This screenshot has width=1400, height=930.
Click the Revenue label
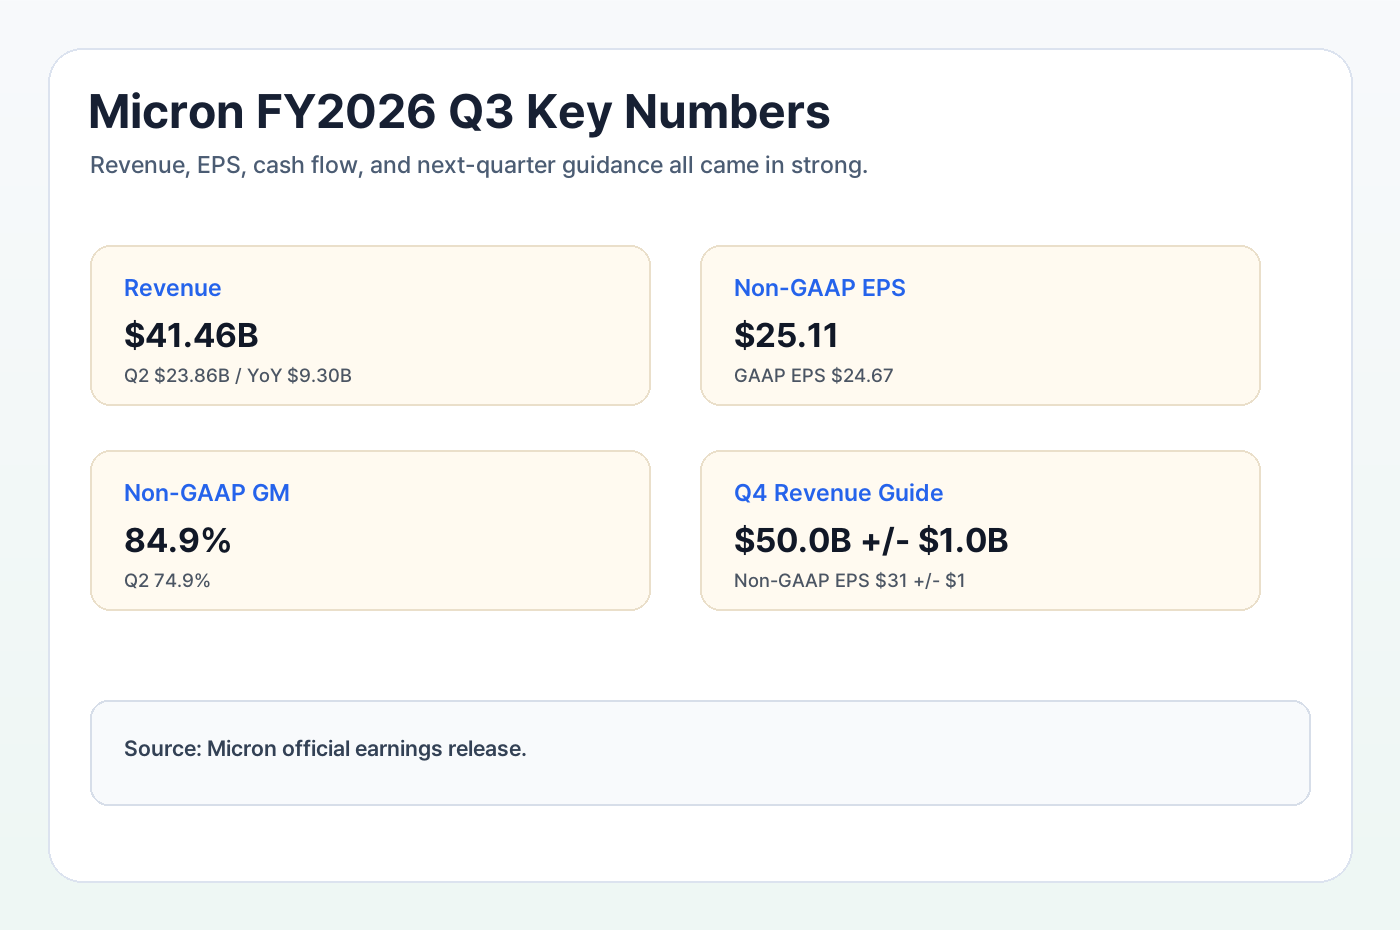[172, 288]
